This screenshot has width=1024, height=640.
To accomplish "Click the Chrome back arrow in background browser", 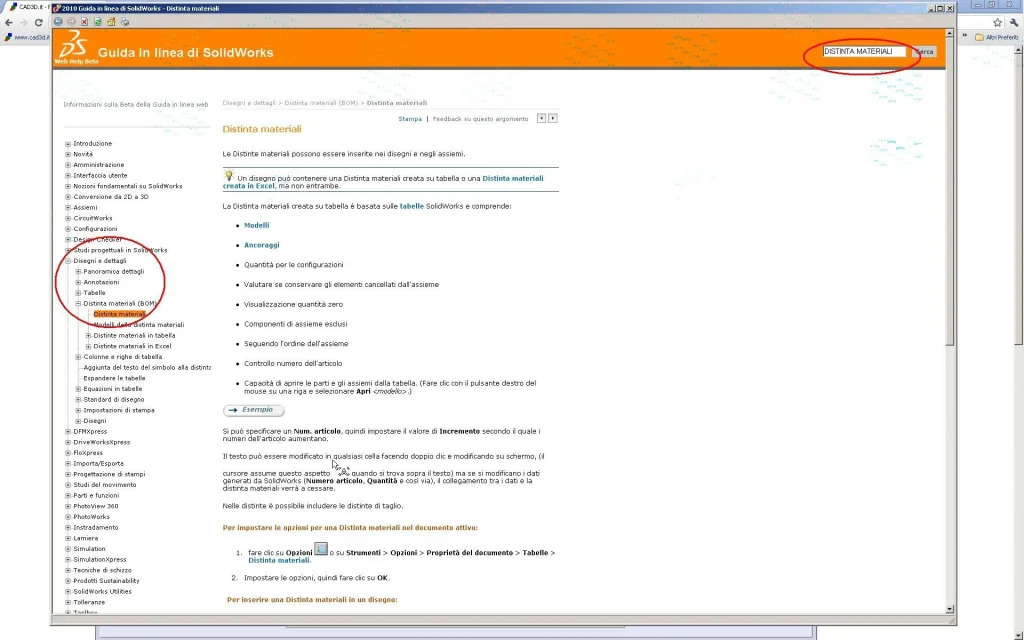I will [x=8, y=22].
